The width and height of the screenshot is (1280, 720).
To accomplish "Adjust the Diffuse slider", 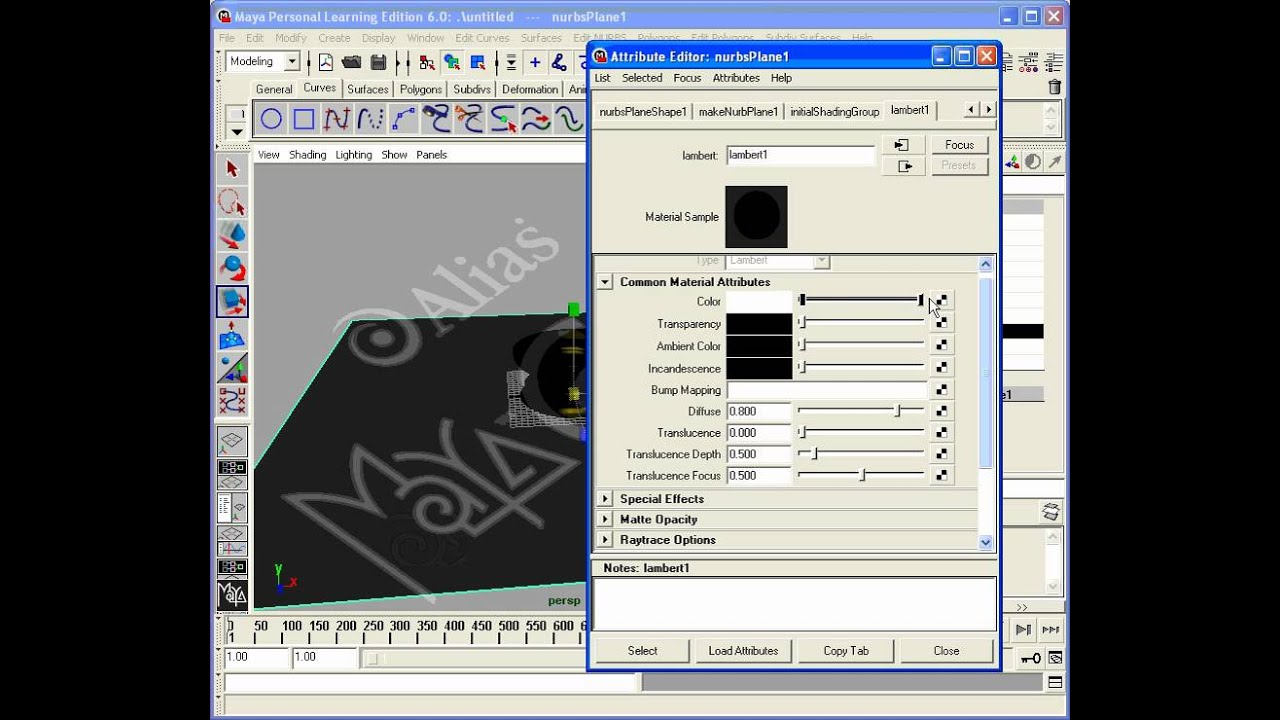I will tap(861, 411).
